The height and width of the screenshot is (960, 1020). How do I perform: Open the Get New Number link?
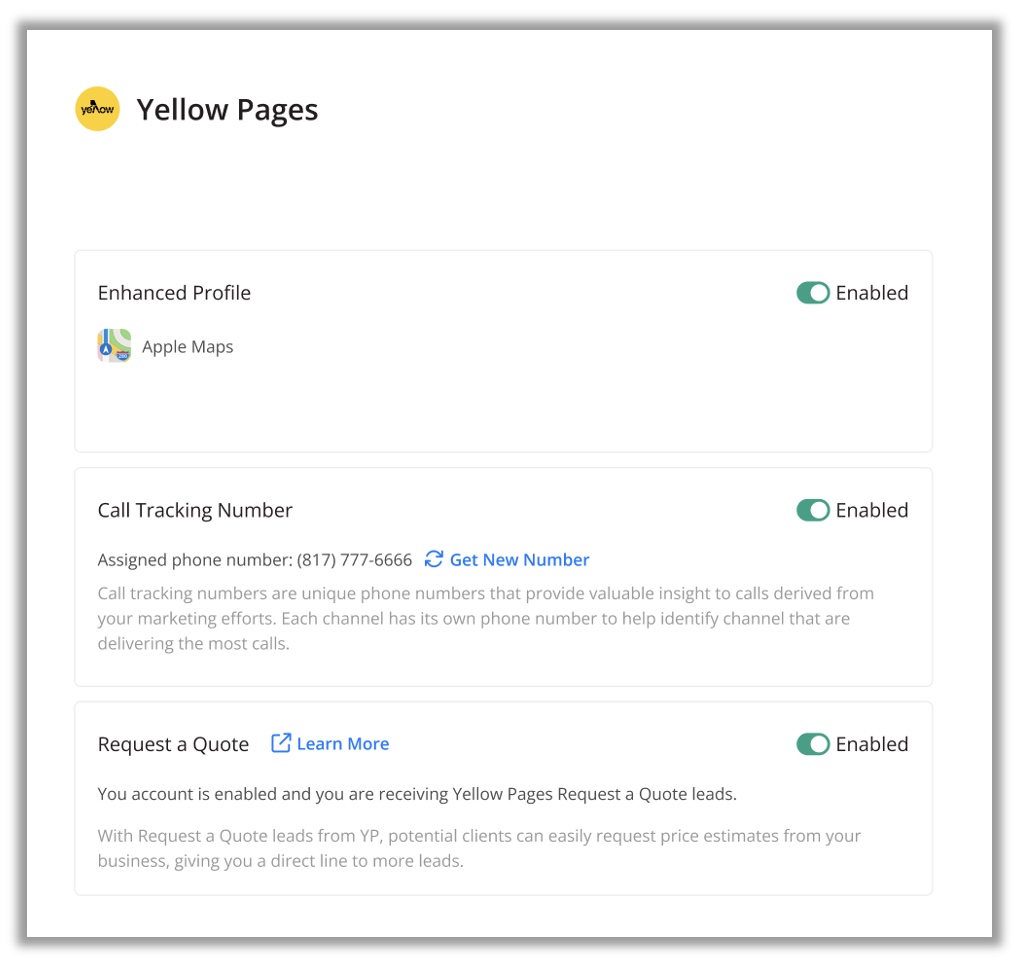pos(519,560)
